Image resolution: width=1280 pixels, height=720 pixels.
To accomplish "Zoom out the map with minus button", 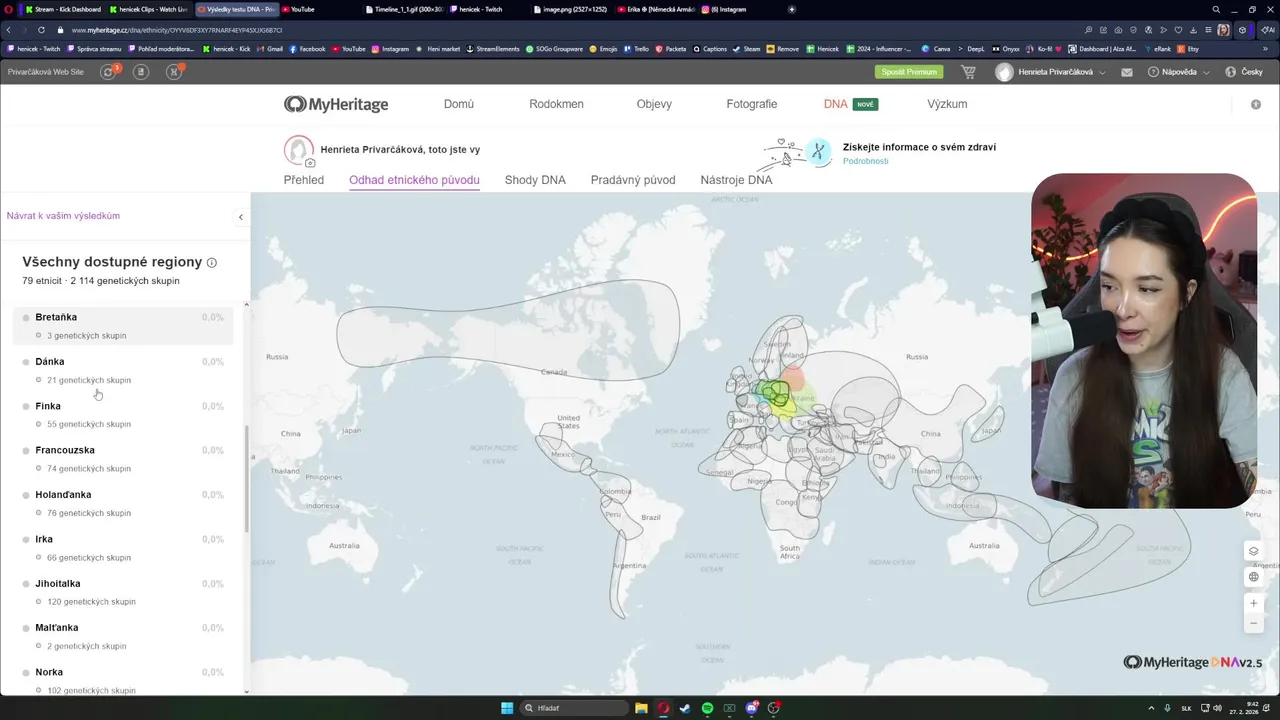I will pos(1253,623).
